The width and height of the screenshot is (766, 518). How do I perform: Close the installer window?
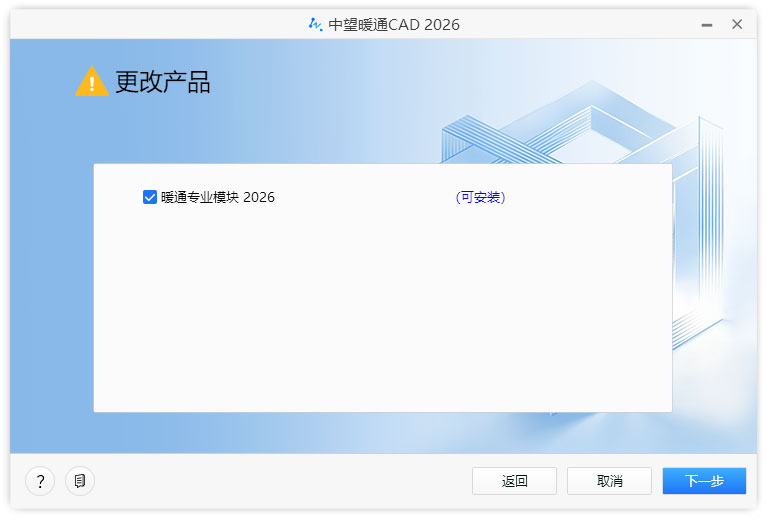click(x=737, y=24)
